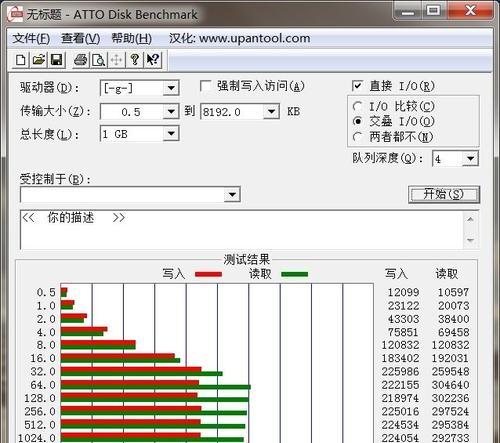Minimize the ATTO Disk Benchmark window
Image resolution: width=500 pixels, height=443 pixels.
point(408,11)
